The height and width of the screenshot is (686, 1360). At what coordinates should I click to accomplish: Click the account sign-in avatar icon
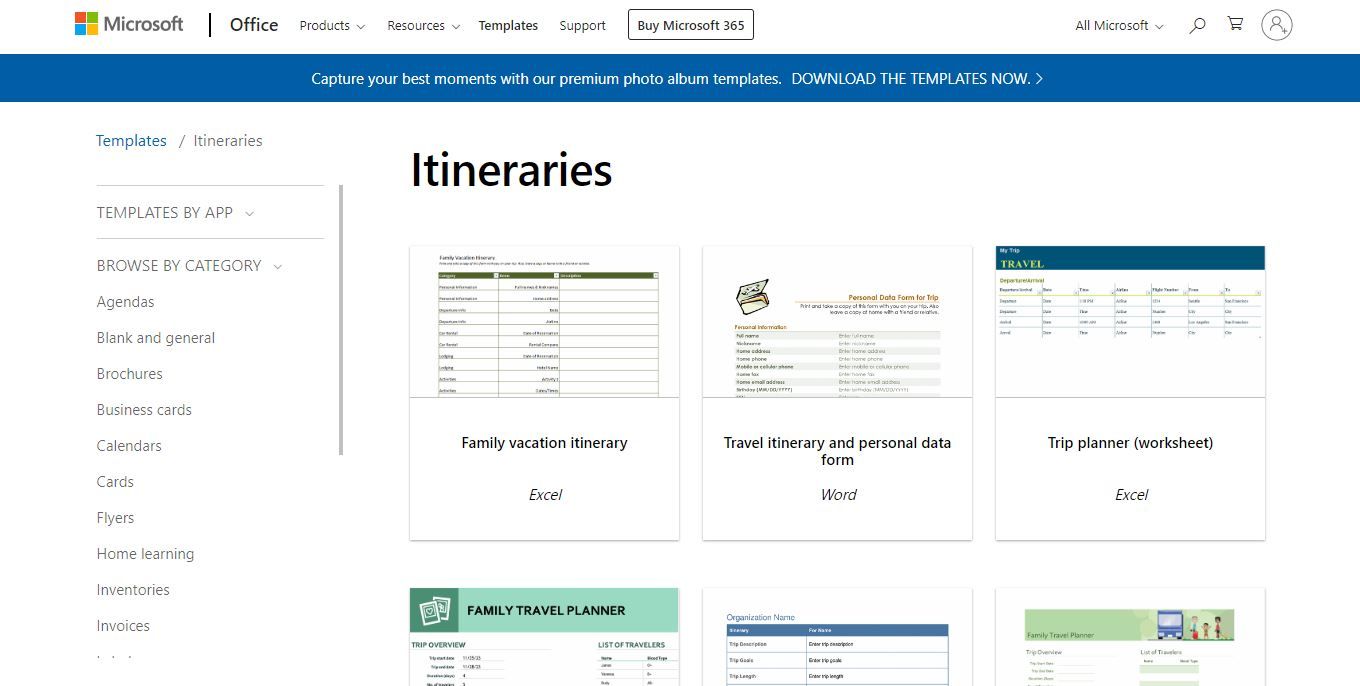[x=1277, y=25]
